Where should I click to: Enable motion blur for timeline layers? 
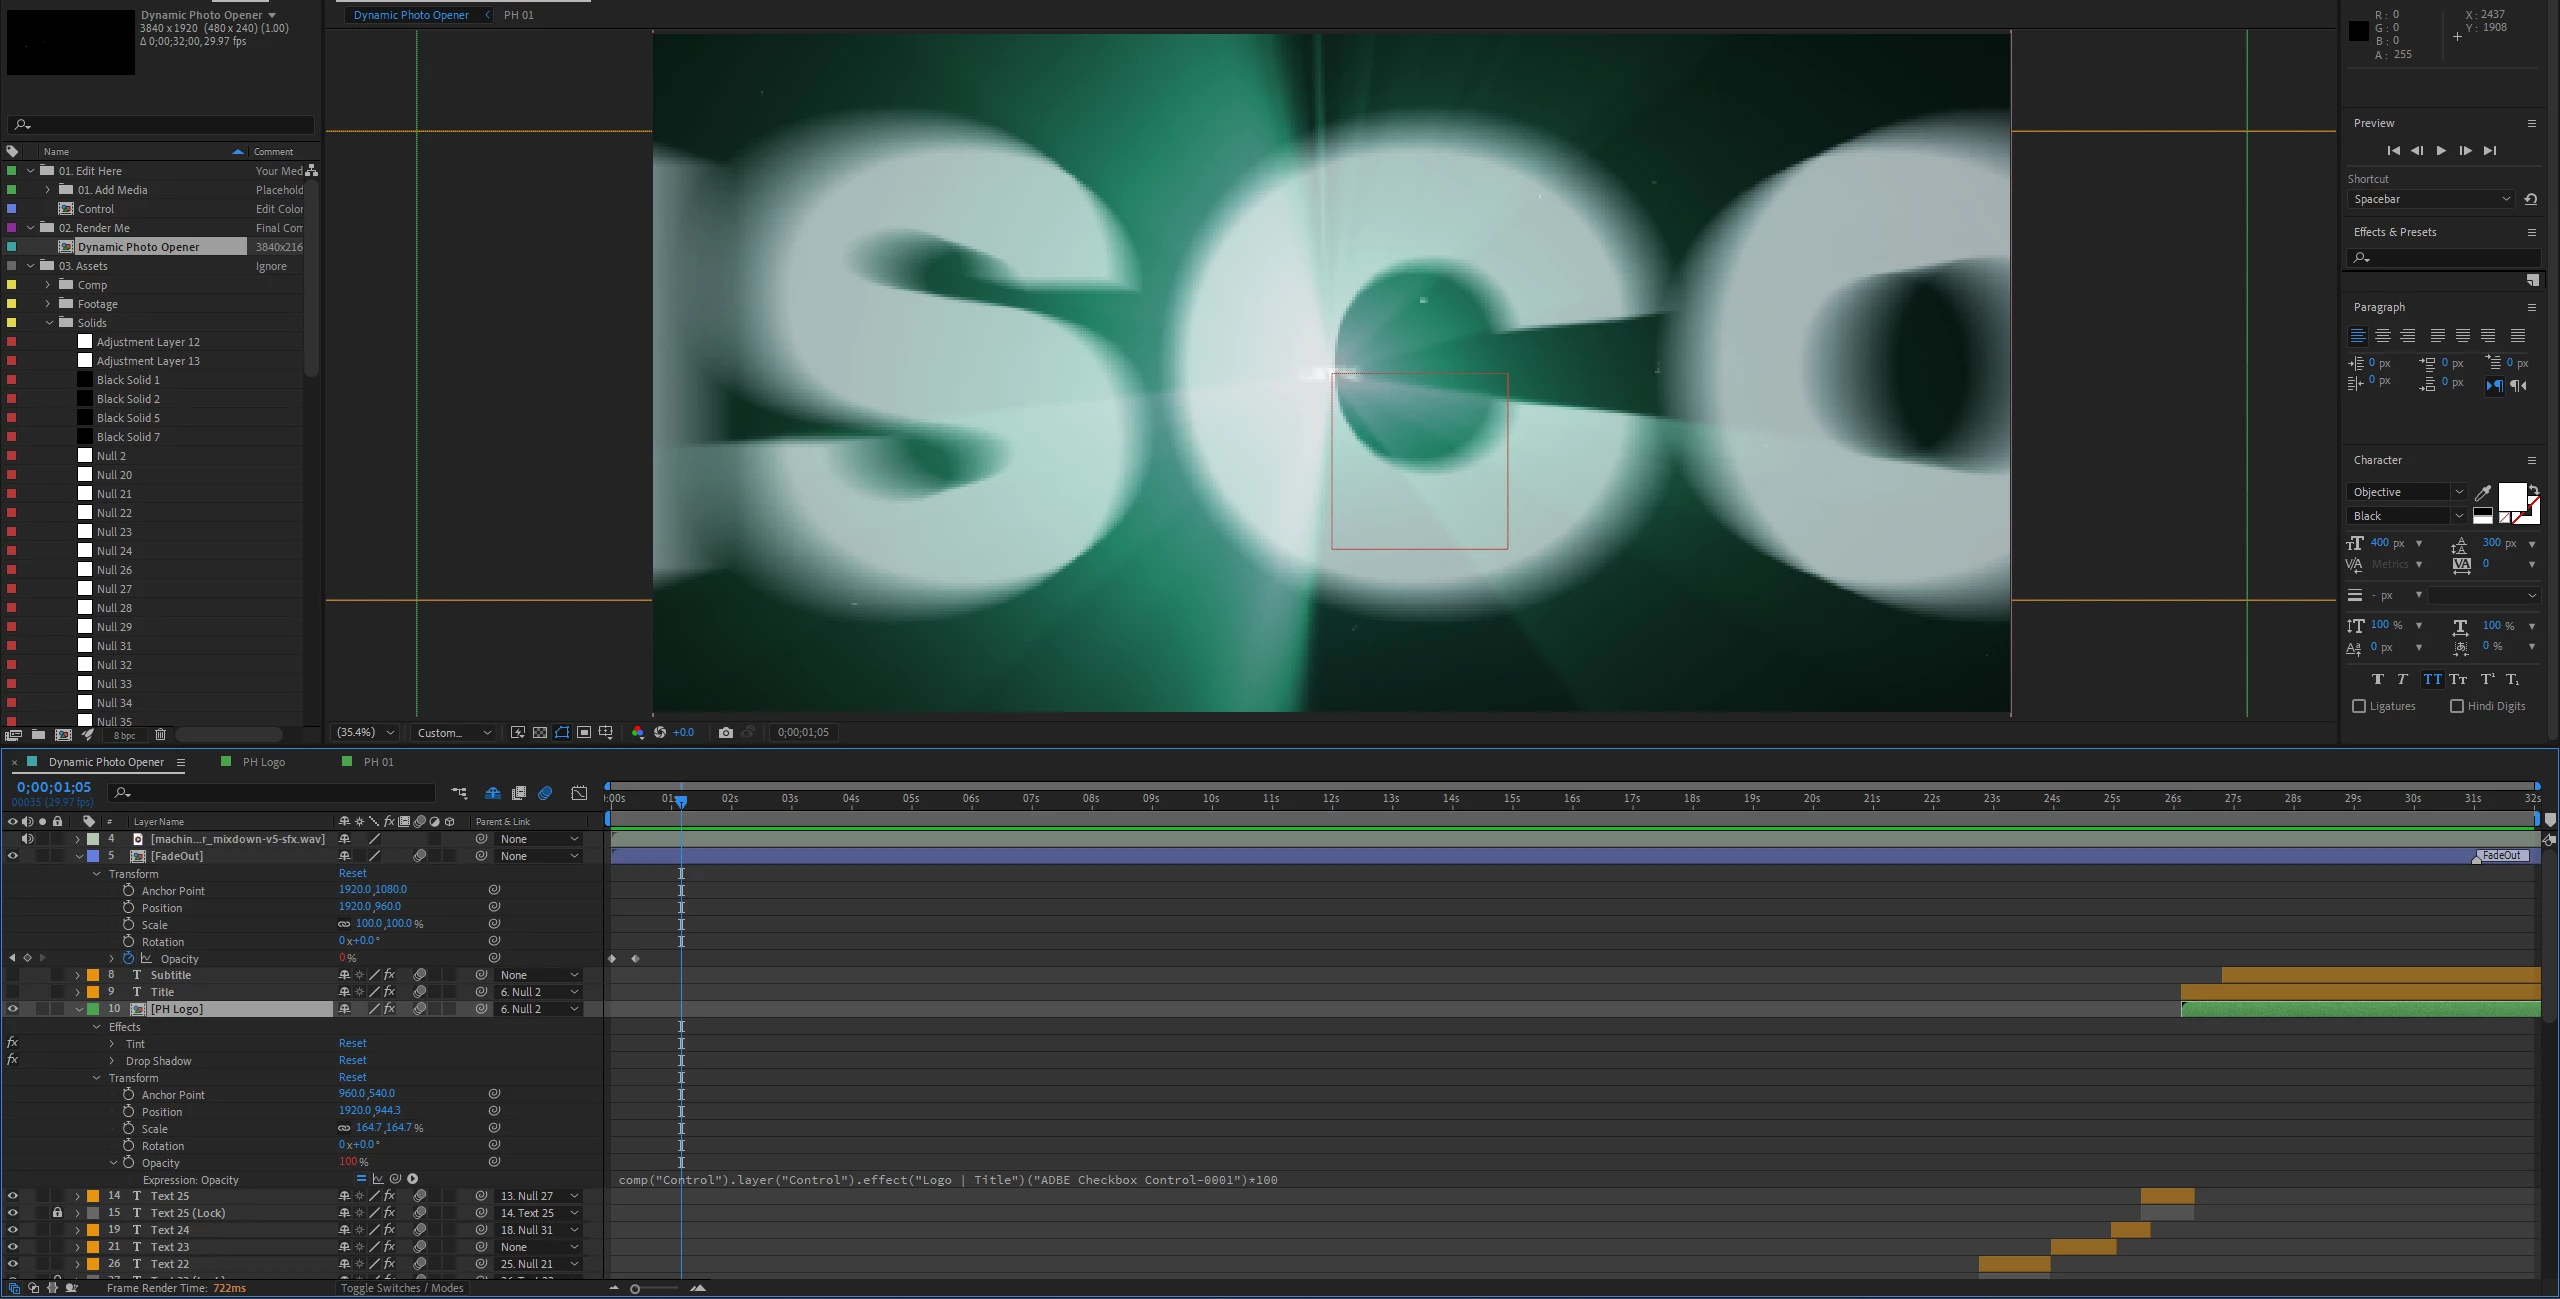click(545, 793)
